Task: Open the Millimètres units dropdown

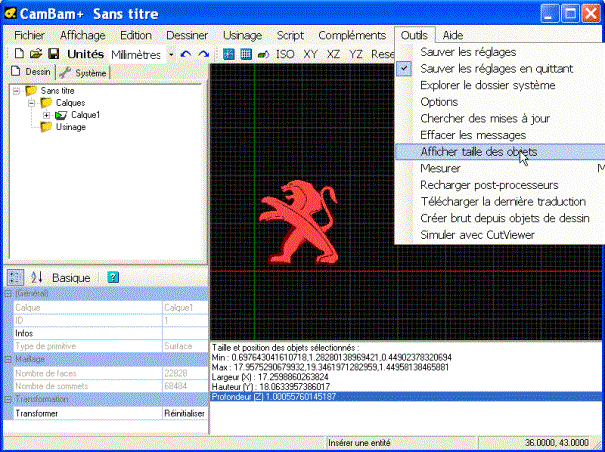Action: 171,54
